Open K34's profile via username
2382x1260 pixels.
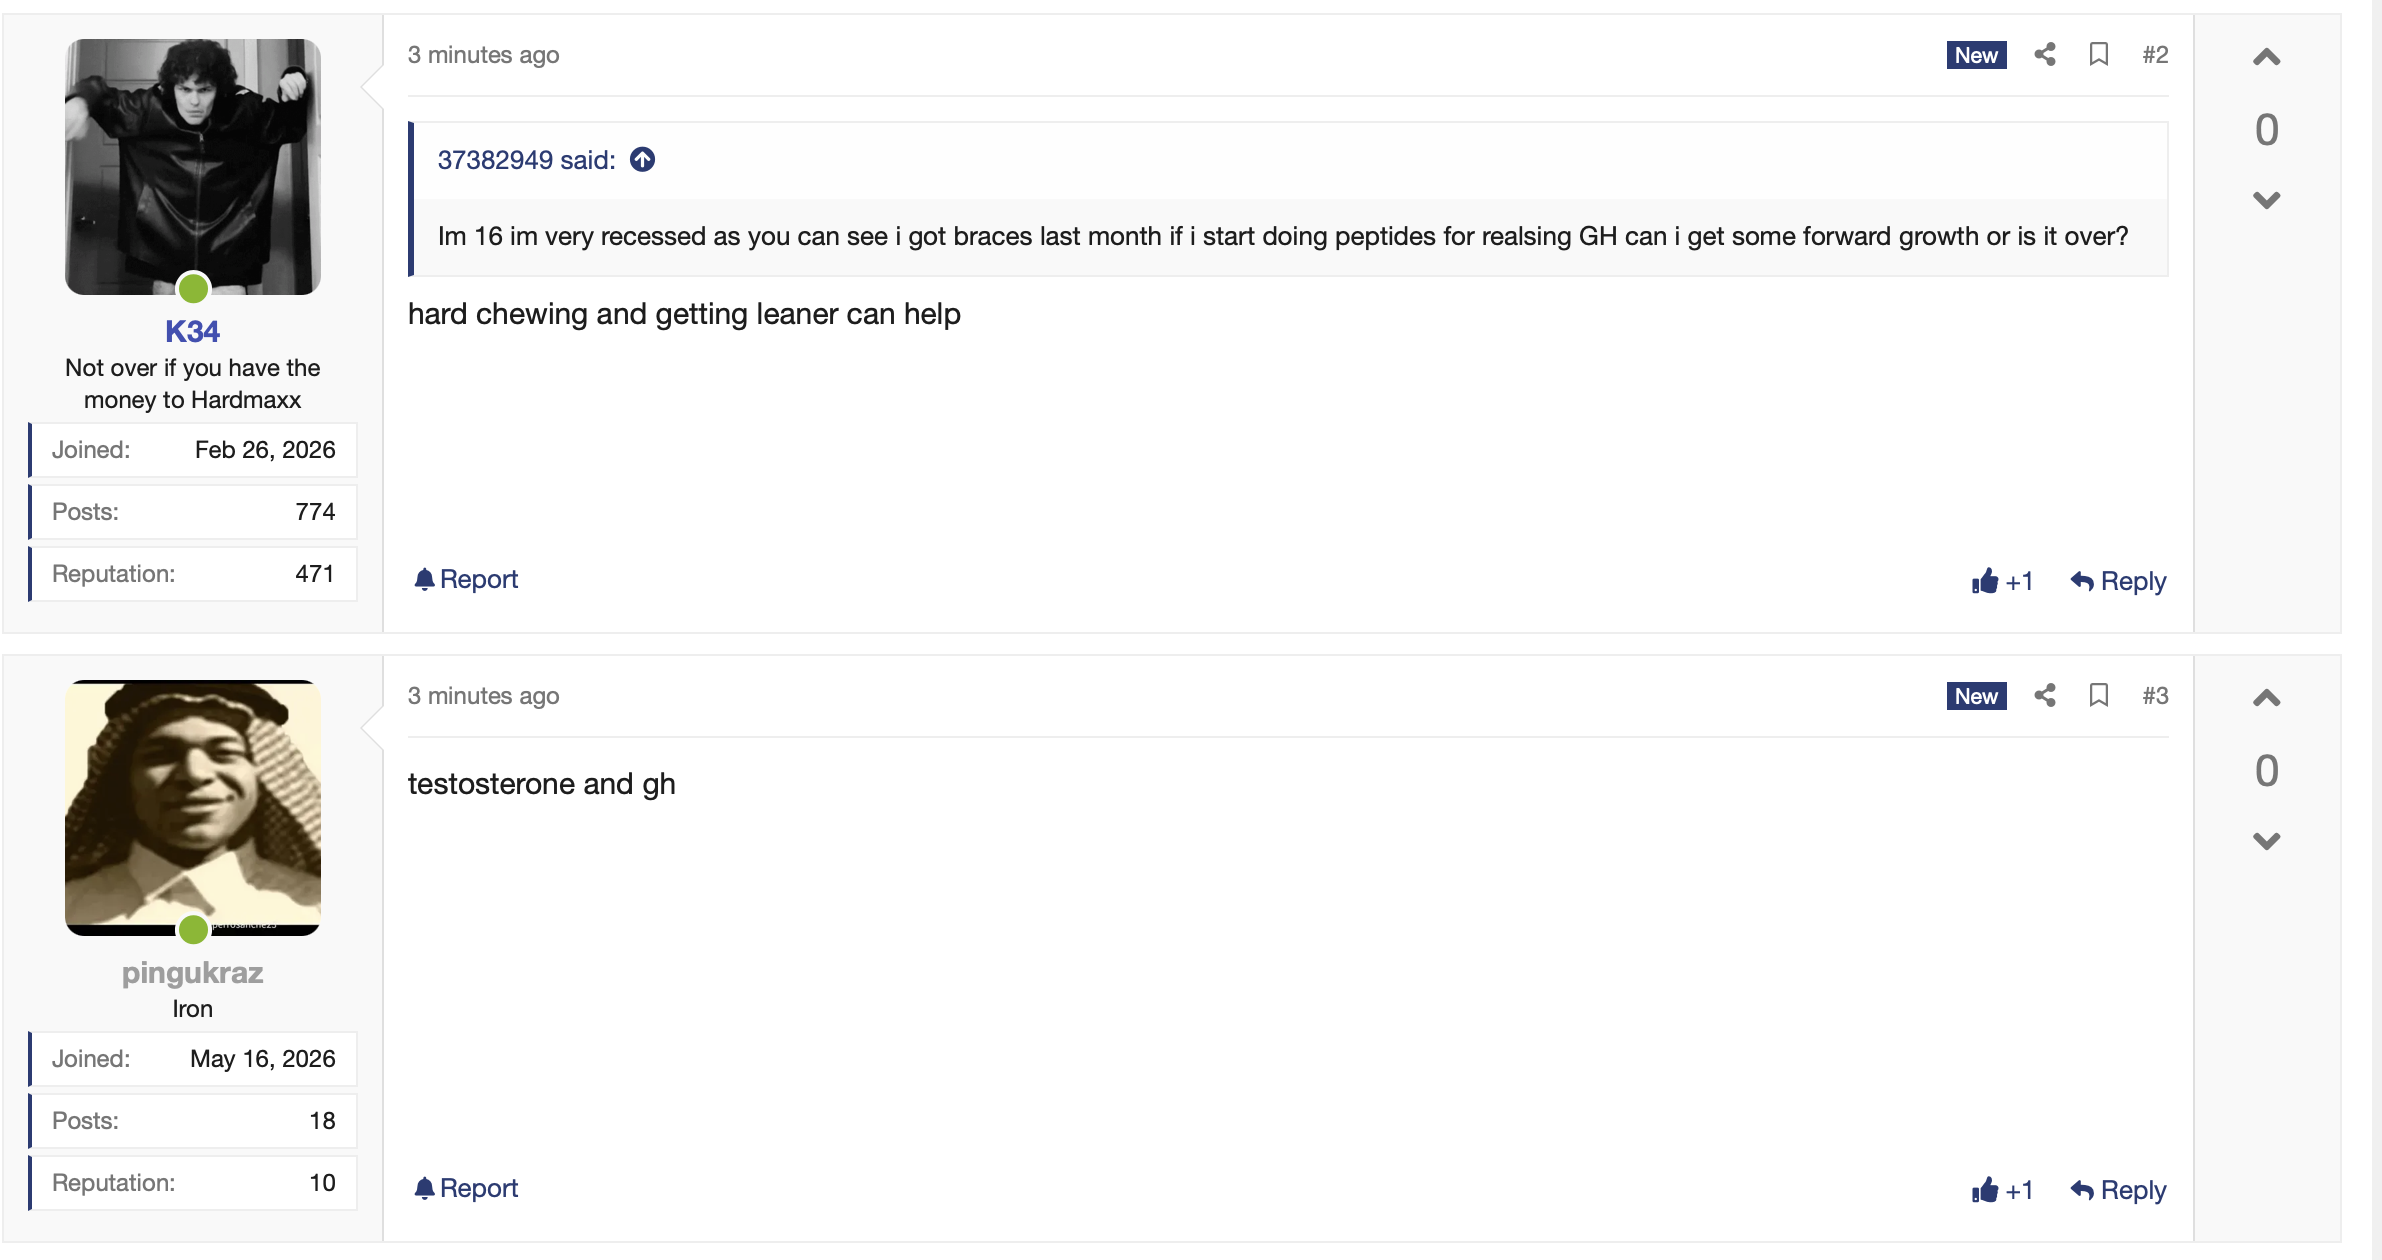(192, 331)
